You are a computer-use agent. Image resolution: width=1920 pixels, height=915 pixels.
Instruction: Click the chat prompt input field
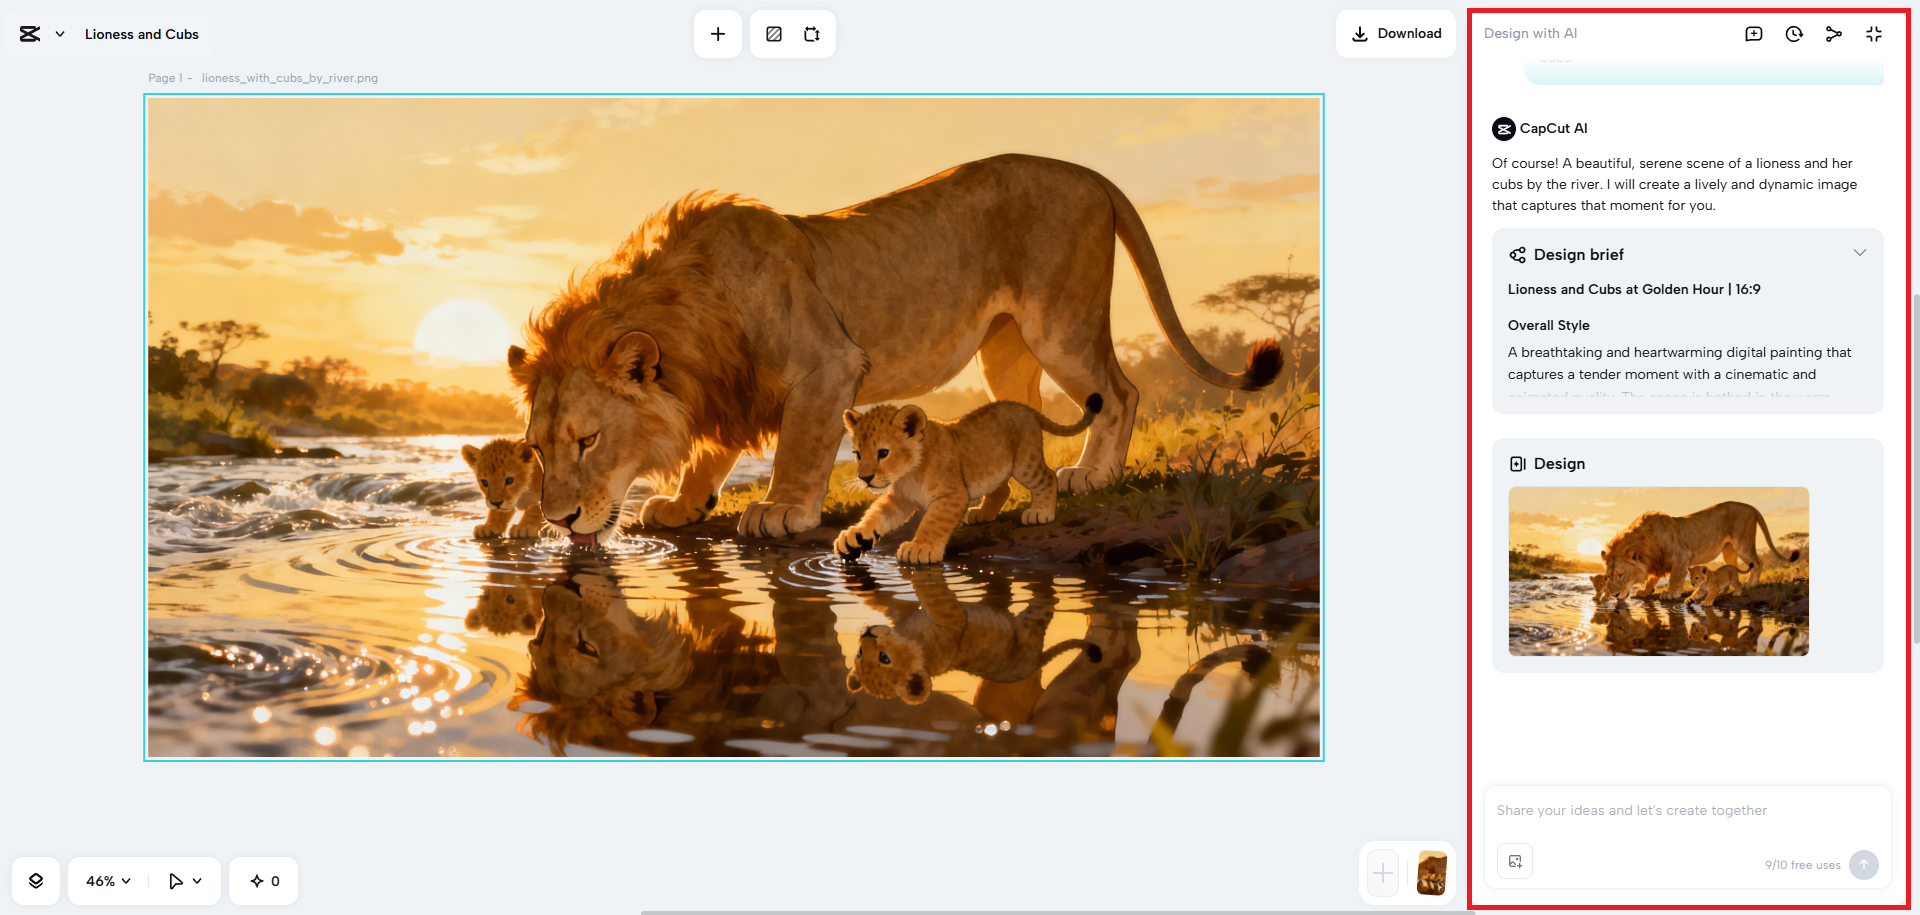point(1687,811)
